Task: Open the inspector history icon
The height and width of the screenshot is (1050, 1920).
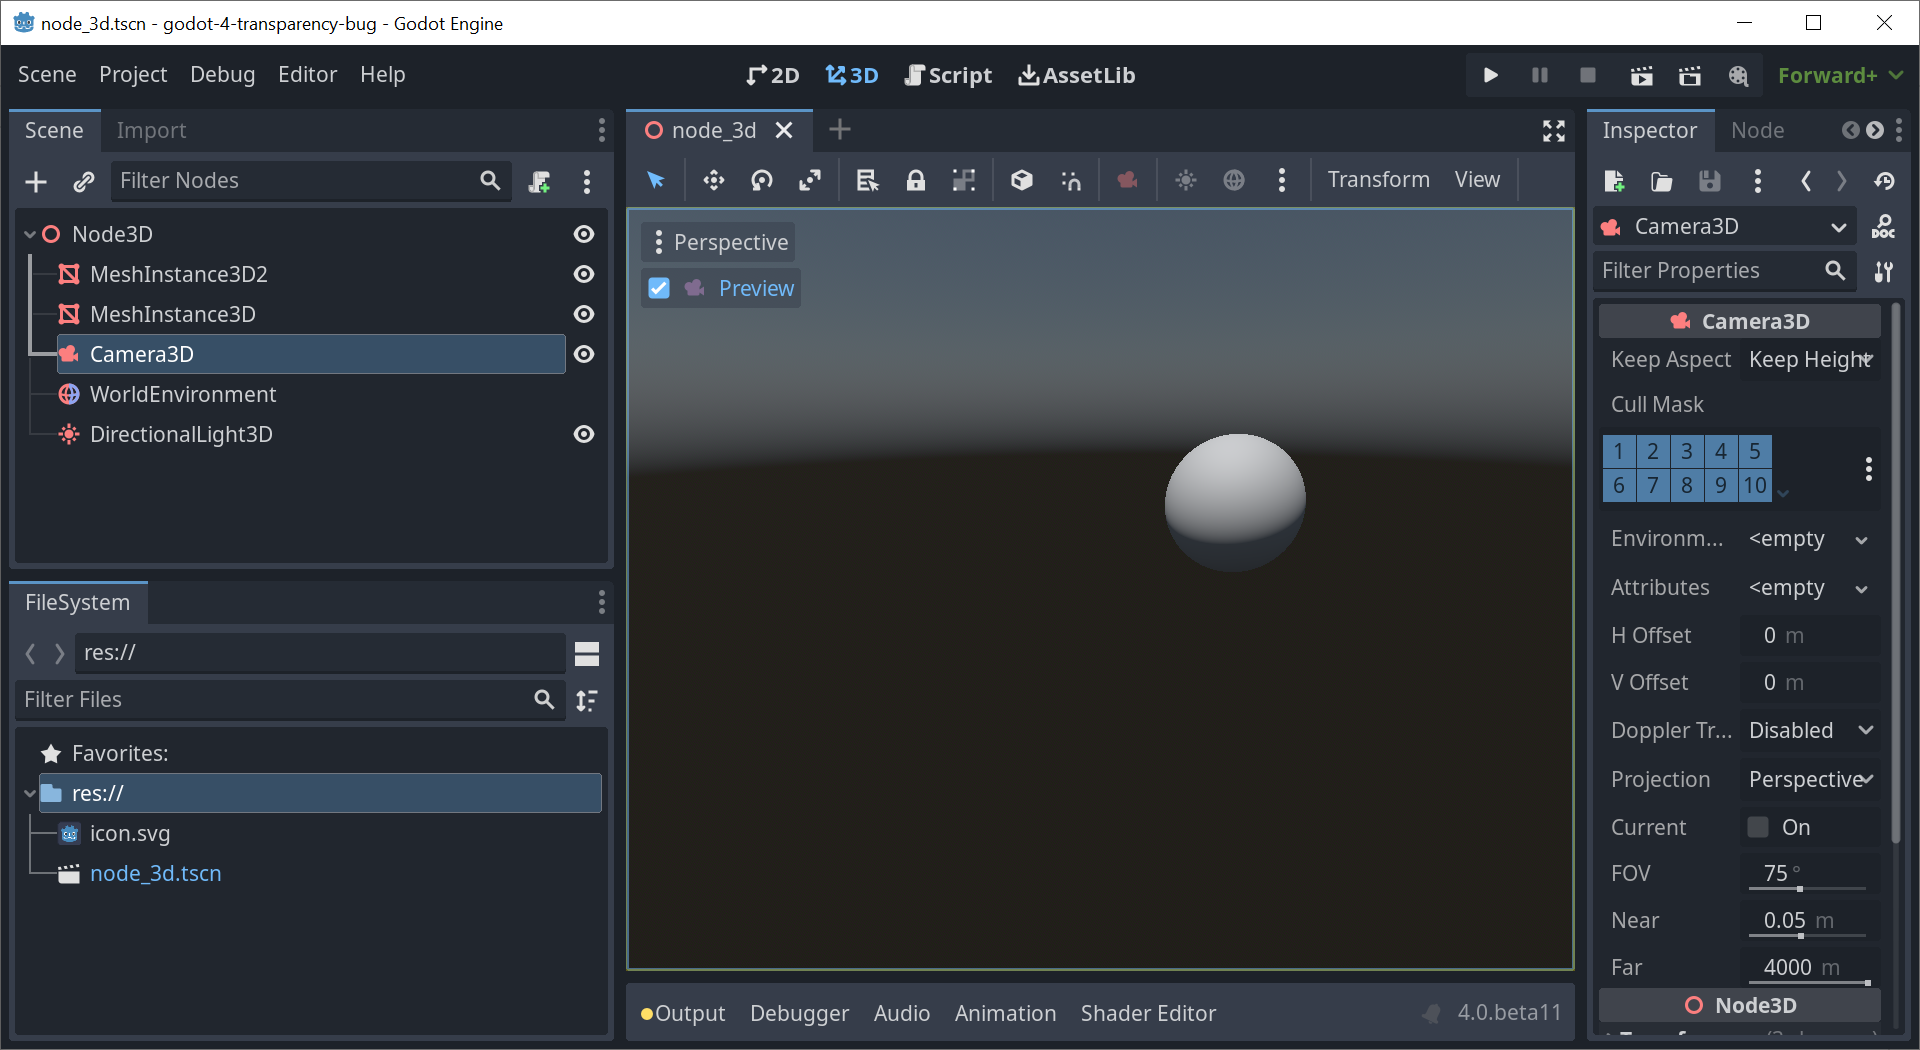Action: [x=1884, y=181]
